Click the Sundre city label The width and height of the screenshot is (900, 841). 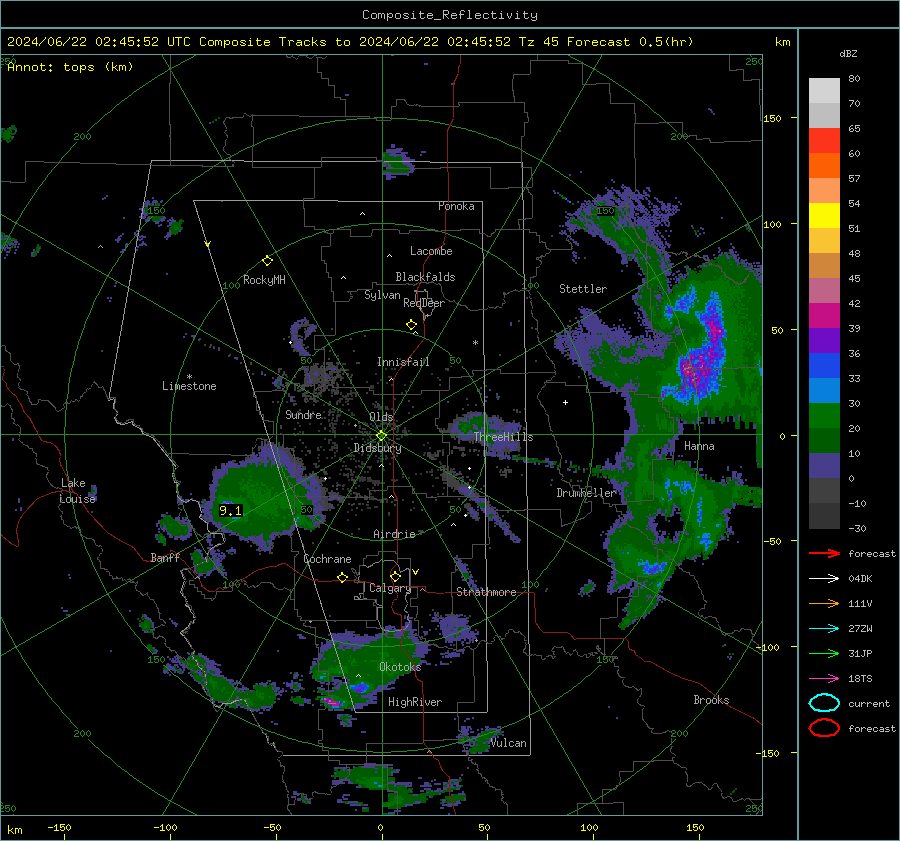(x=303, y=414)
